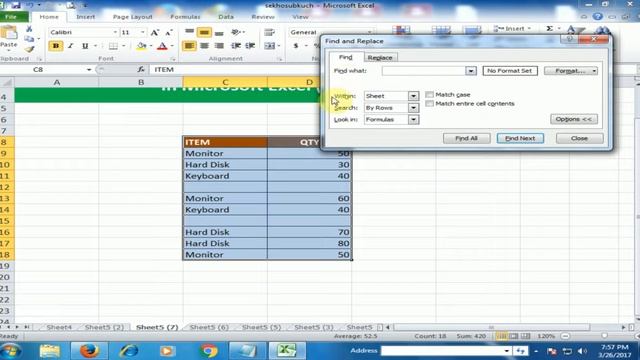This screenshot has height=360, width=640.
Task: Switch to the Replace tab
Action: pos(380,58)
